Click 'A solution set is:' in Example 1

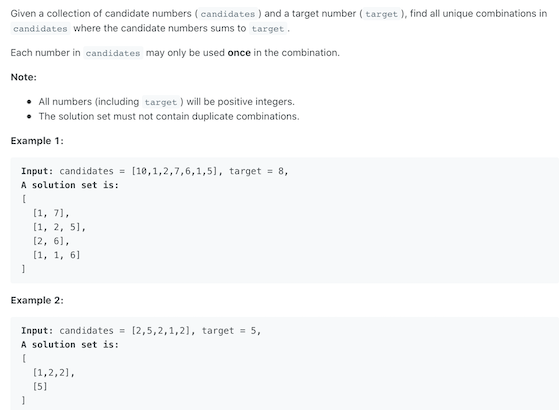[x=70, y=185]
